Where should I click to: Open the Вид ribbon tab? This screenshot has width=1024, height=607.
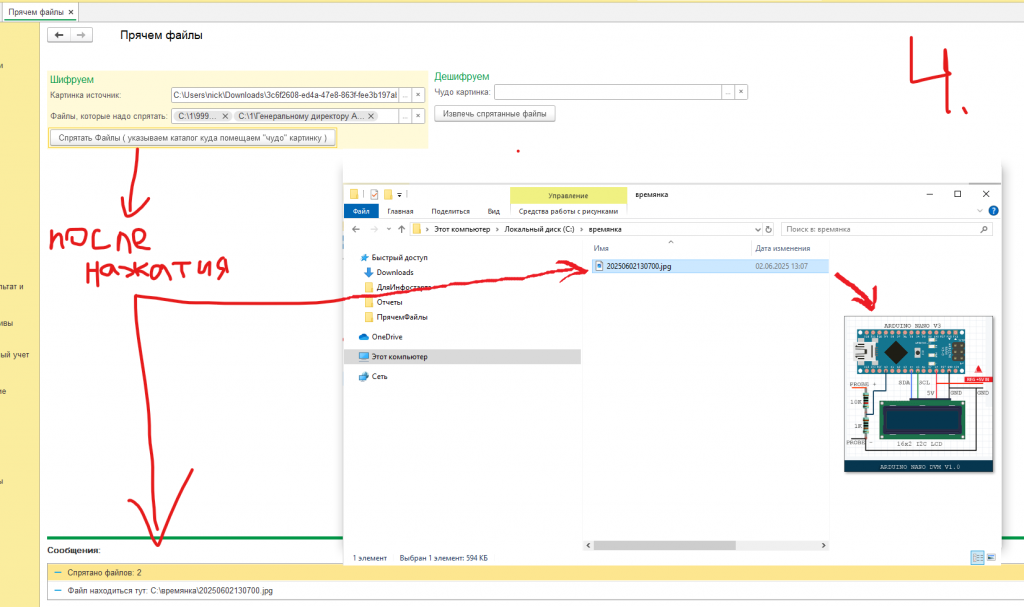(x=494, y=211)
